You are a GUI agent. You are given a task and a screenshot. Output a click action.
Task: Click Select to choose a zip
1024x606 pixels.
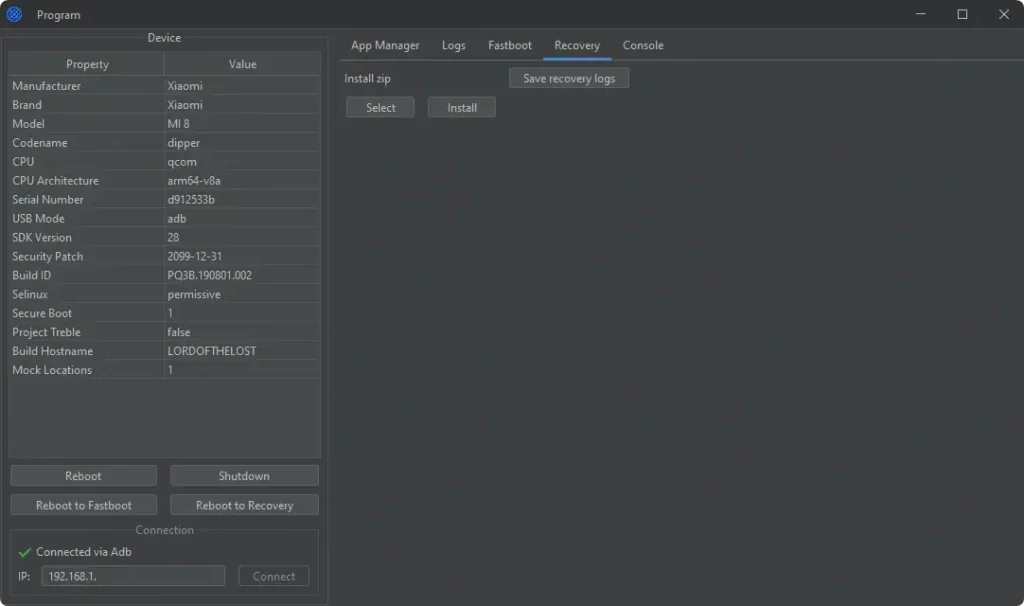click(380, 108)
